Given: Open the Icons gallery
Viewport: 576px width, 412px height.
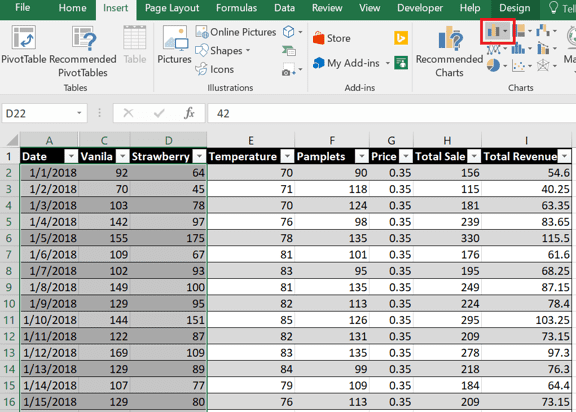Looking at the screenshot, I should pos(215,69).
